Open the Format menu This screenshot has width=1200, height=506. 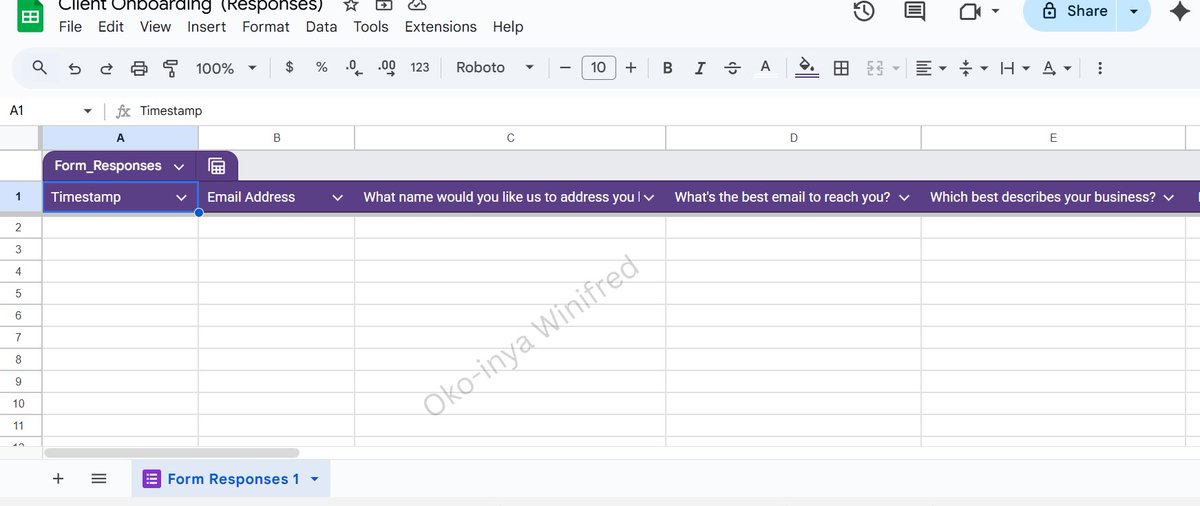click(266, 27)
